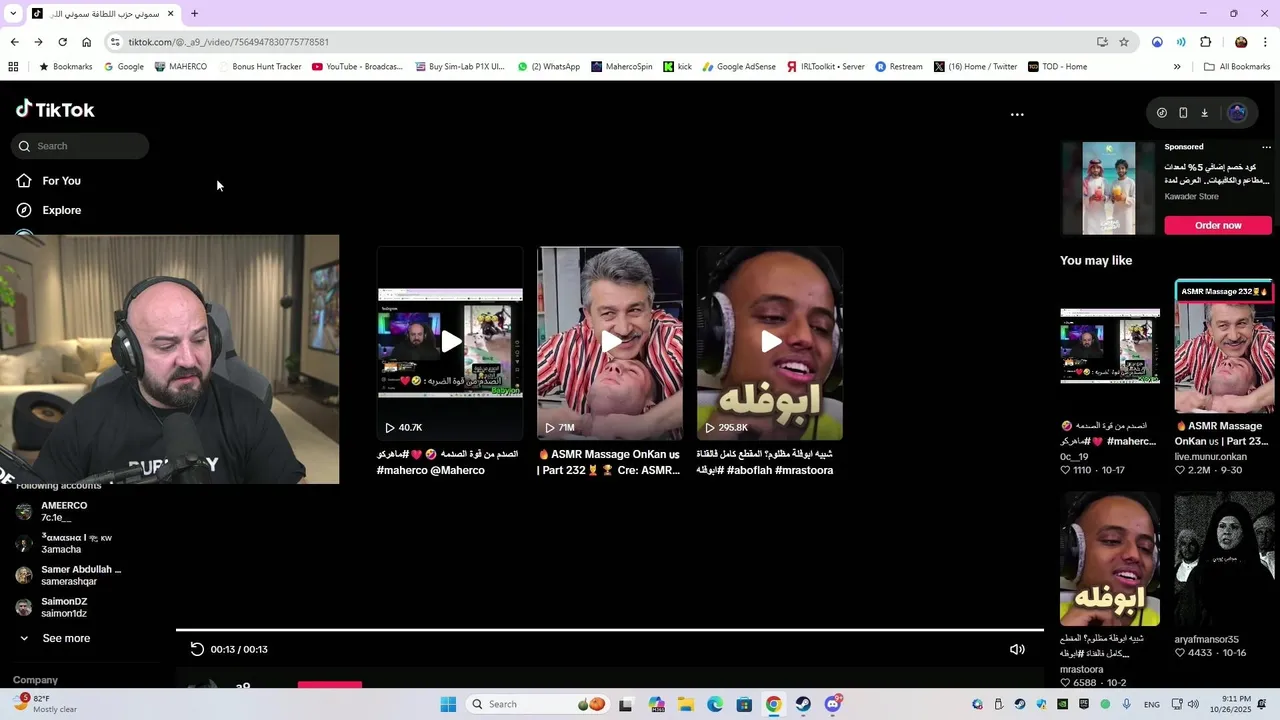
Task: Play the 40.7K views maherco video
Action: (450, 343)
